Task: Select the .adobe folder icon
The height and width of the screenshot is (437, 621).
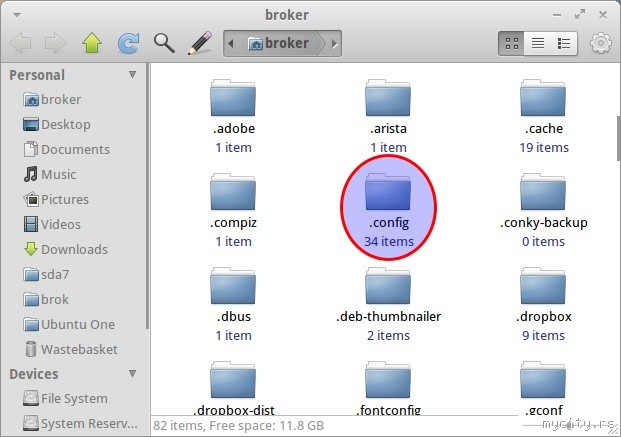Action: (x=233, y=98)
